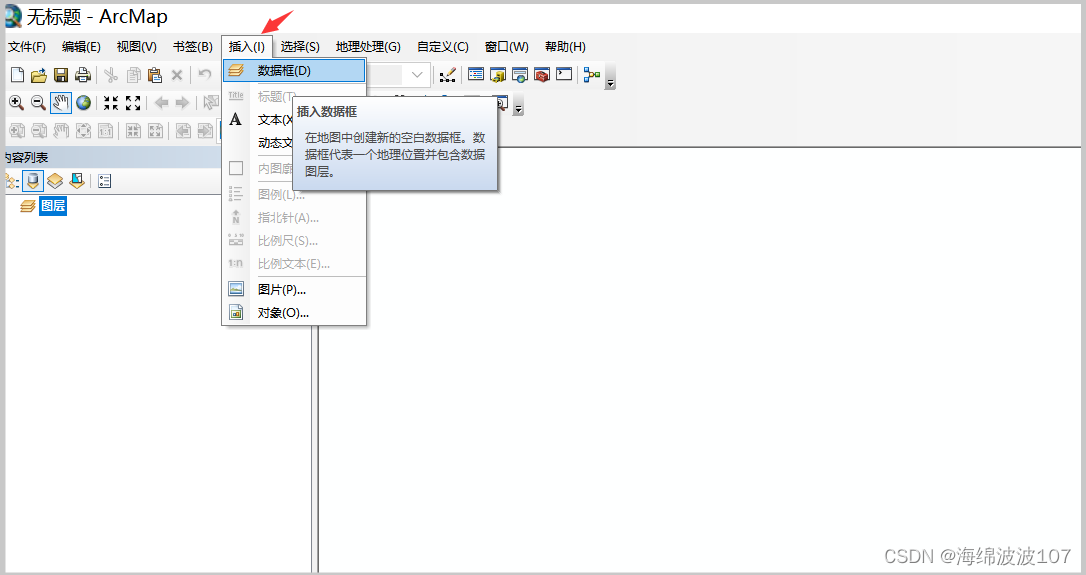The image size is (1086, 575).
Task: Toggle the Pan hand tool
Action: pos(61,103)
